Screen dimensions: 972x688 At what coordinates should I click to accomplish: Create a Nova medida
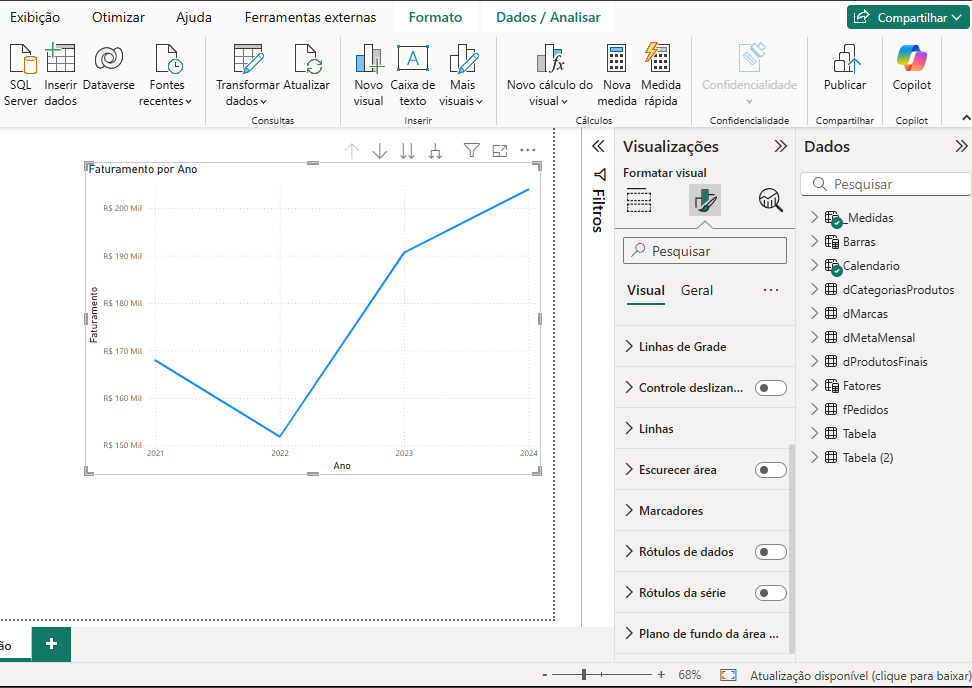tap(616, 74)
